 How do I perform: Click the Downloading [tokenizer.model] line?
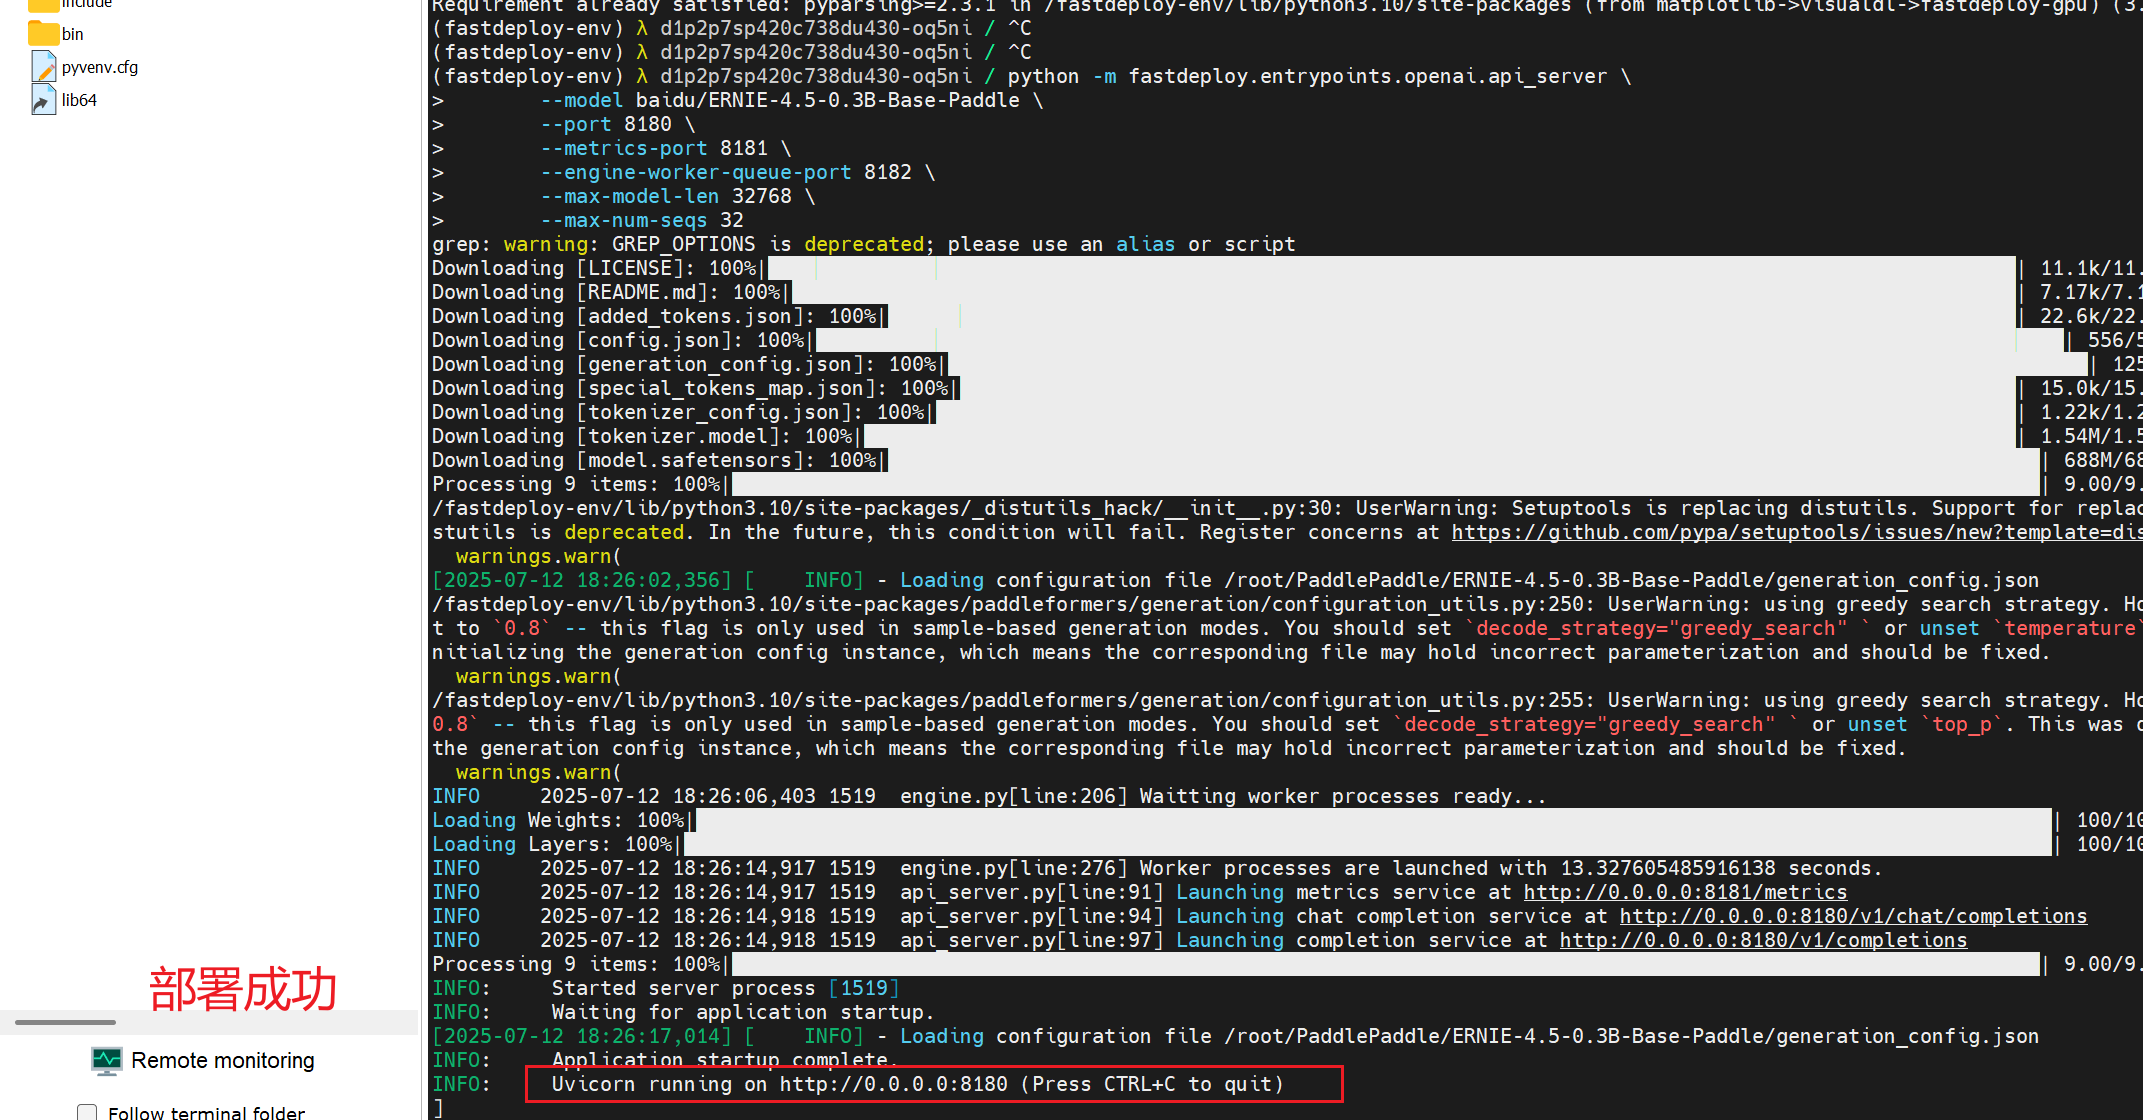coord(1287,437)
